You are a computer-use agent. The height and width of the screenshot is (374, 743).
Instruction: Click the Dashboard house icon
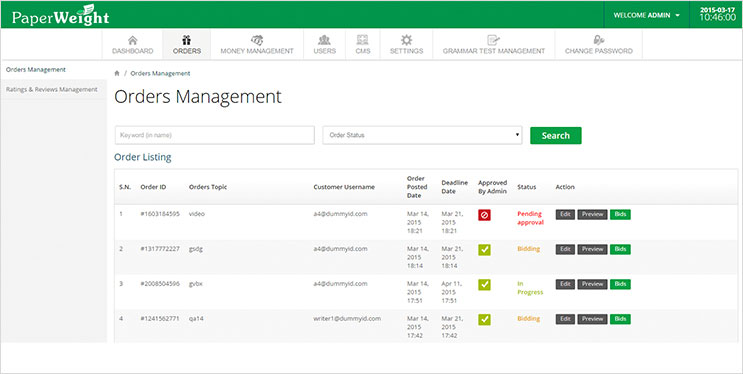[x=133, y=40]
